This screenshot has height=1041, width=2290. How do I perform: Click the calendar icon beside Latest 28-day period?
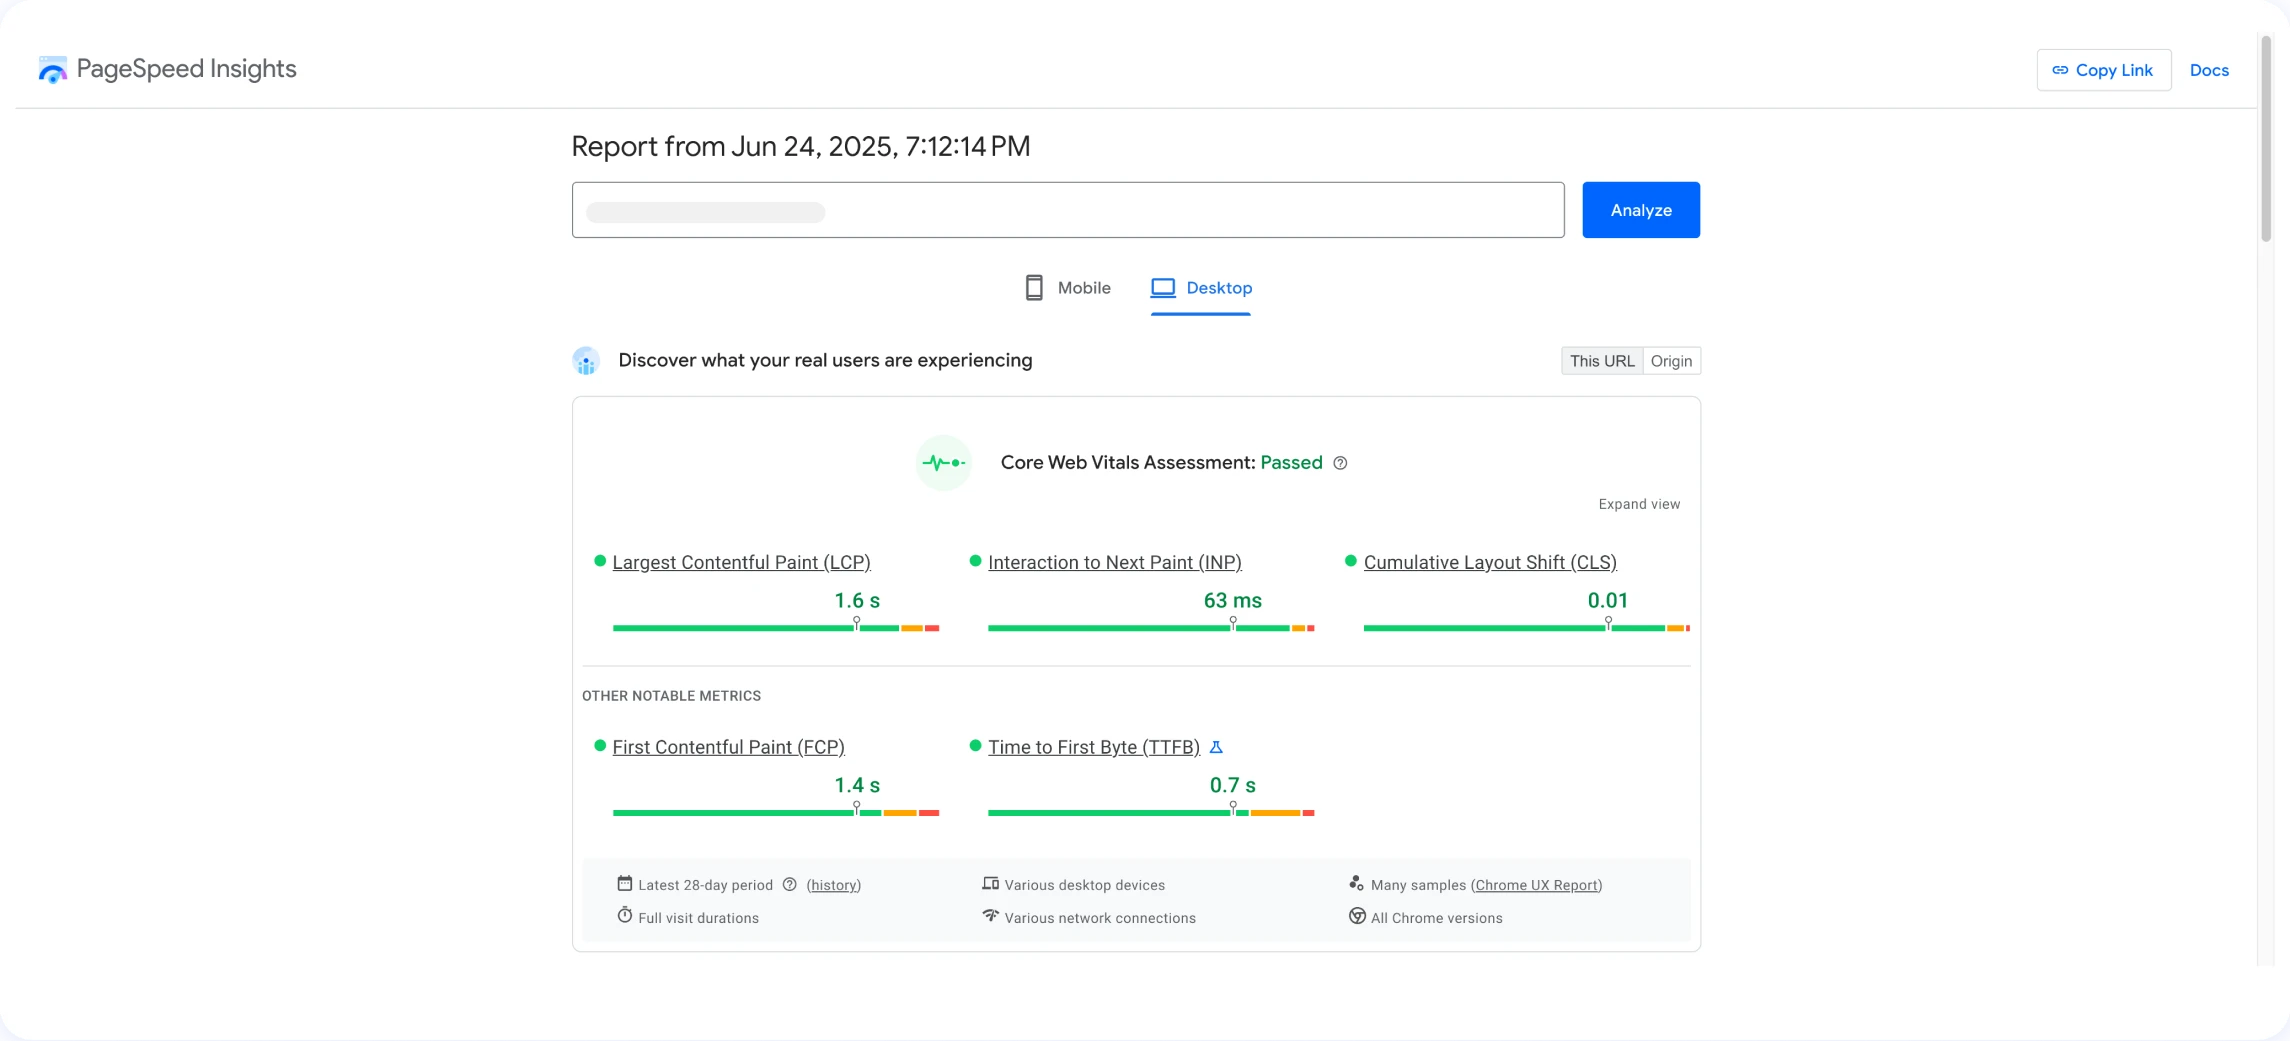click(x=625, y=884)
